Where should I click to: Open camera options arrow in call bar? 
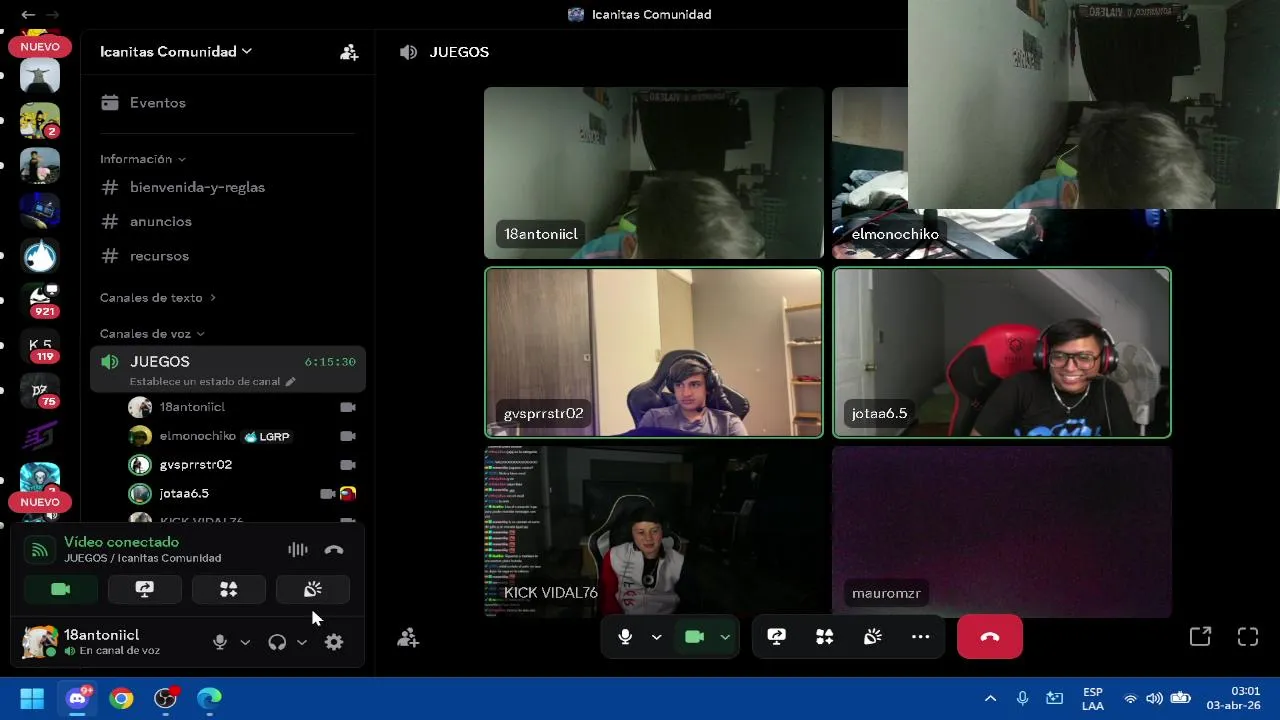(x=725, y=637)
